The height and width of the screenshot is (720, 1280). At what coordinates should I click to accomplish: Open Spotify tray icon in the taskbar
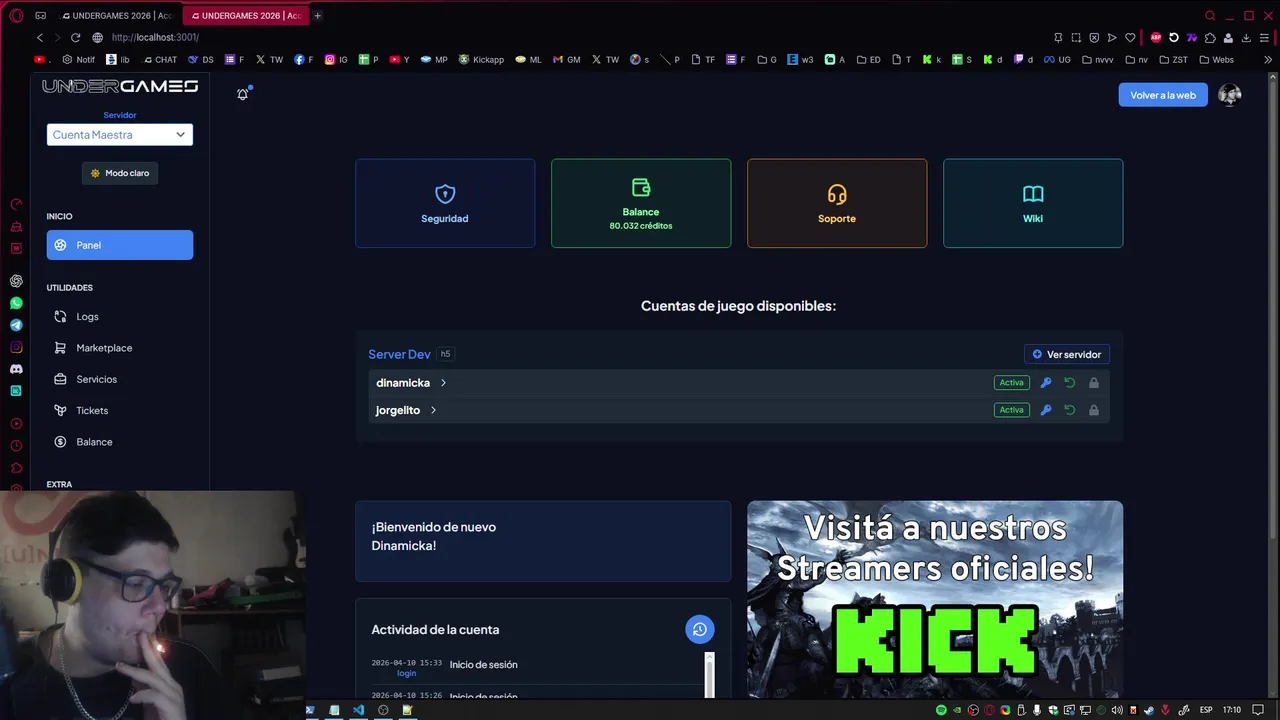pyautogui.click(x=941, y=710)
